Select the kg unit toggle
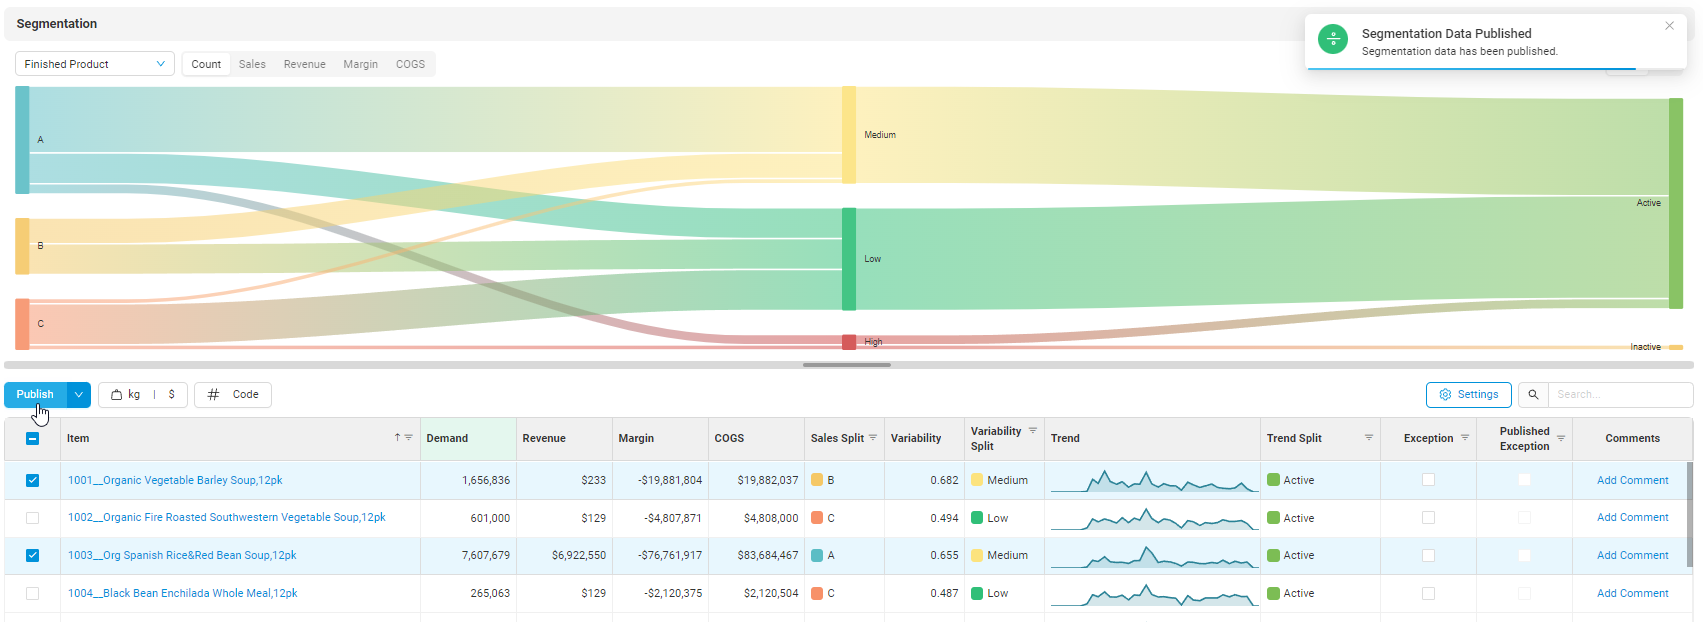This screenshot has width=1703, height=622. click(126, 395)
